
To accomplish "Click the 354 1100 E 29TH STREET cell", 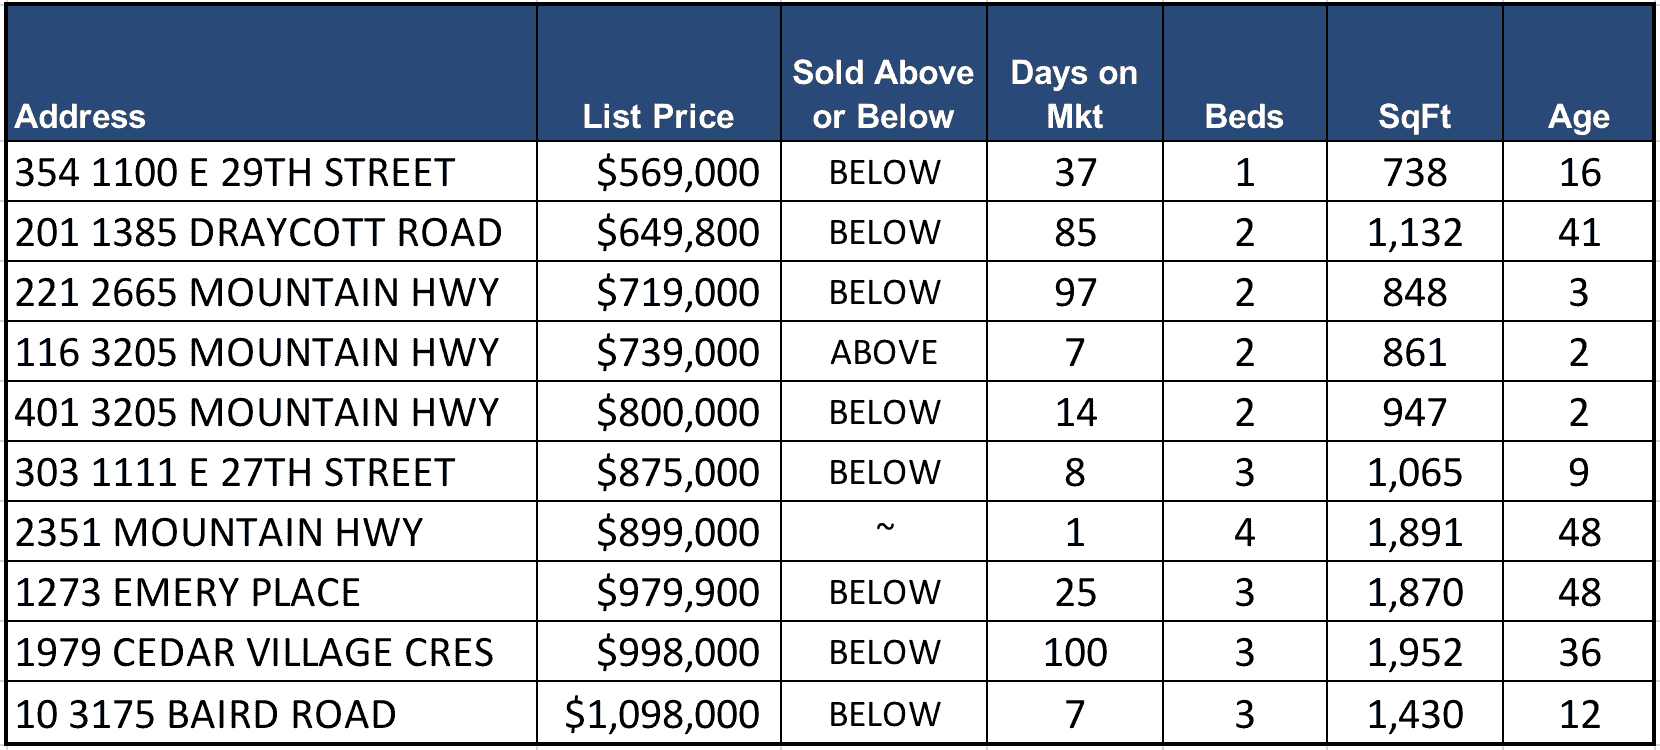I will [235, 173].
